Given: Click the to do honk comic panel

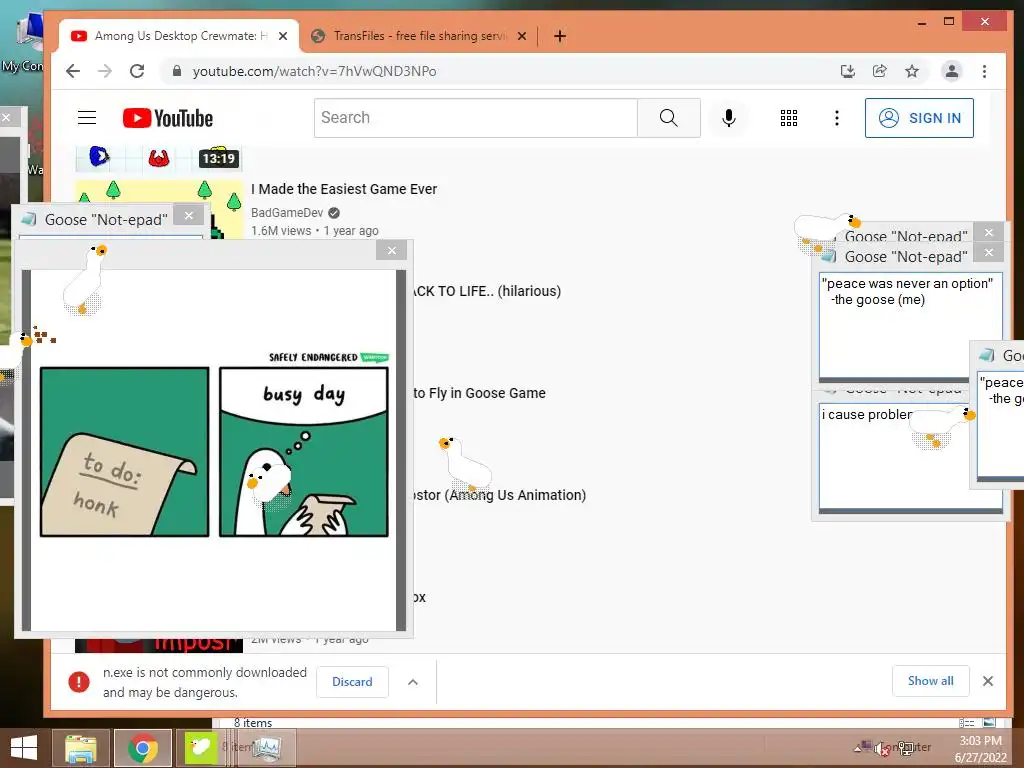Looking at the screenshot, I should coord(125,452).
